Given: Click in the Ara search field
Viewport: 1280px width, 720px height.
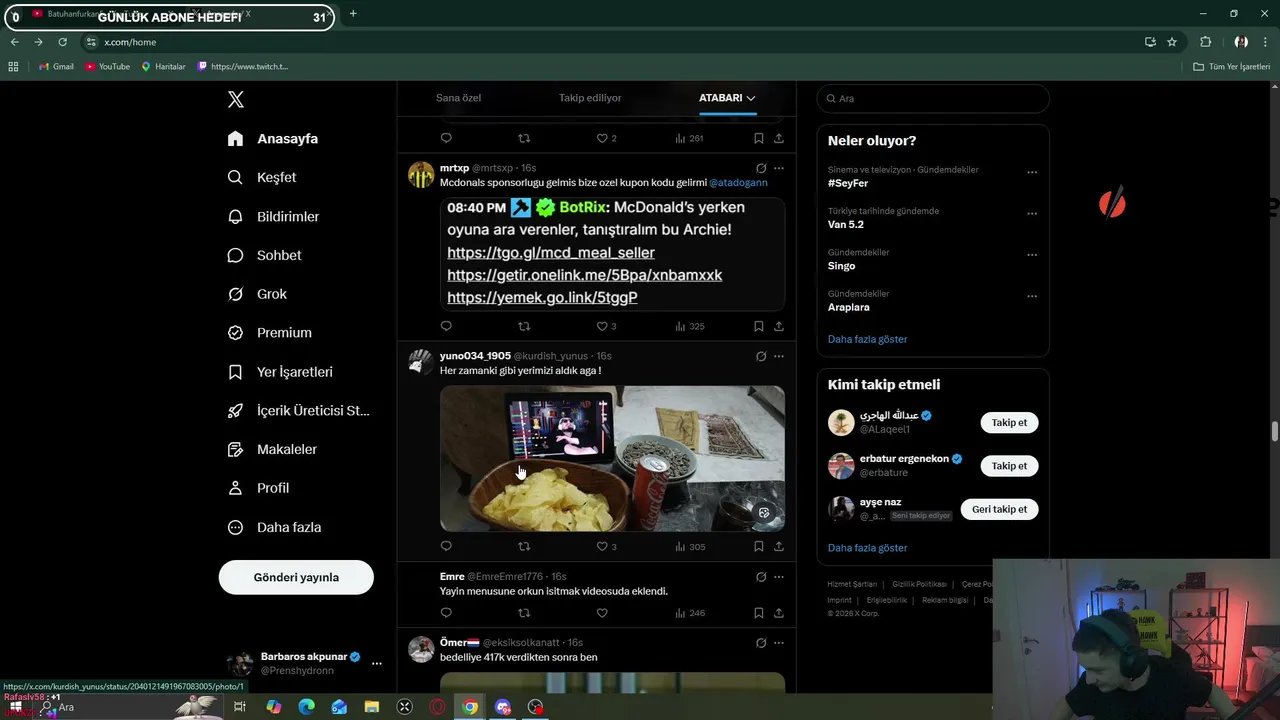Looking at the screenshot, I should click(x=933, y=98).
